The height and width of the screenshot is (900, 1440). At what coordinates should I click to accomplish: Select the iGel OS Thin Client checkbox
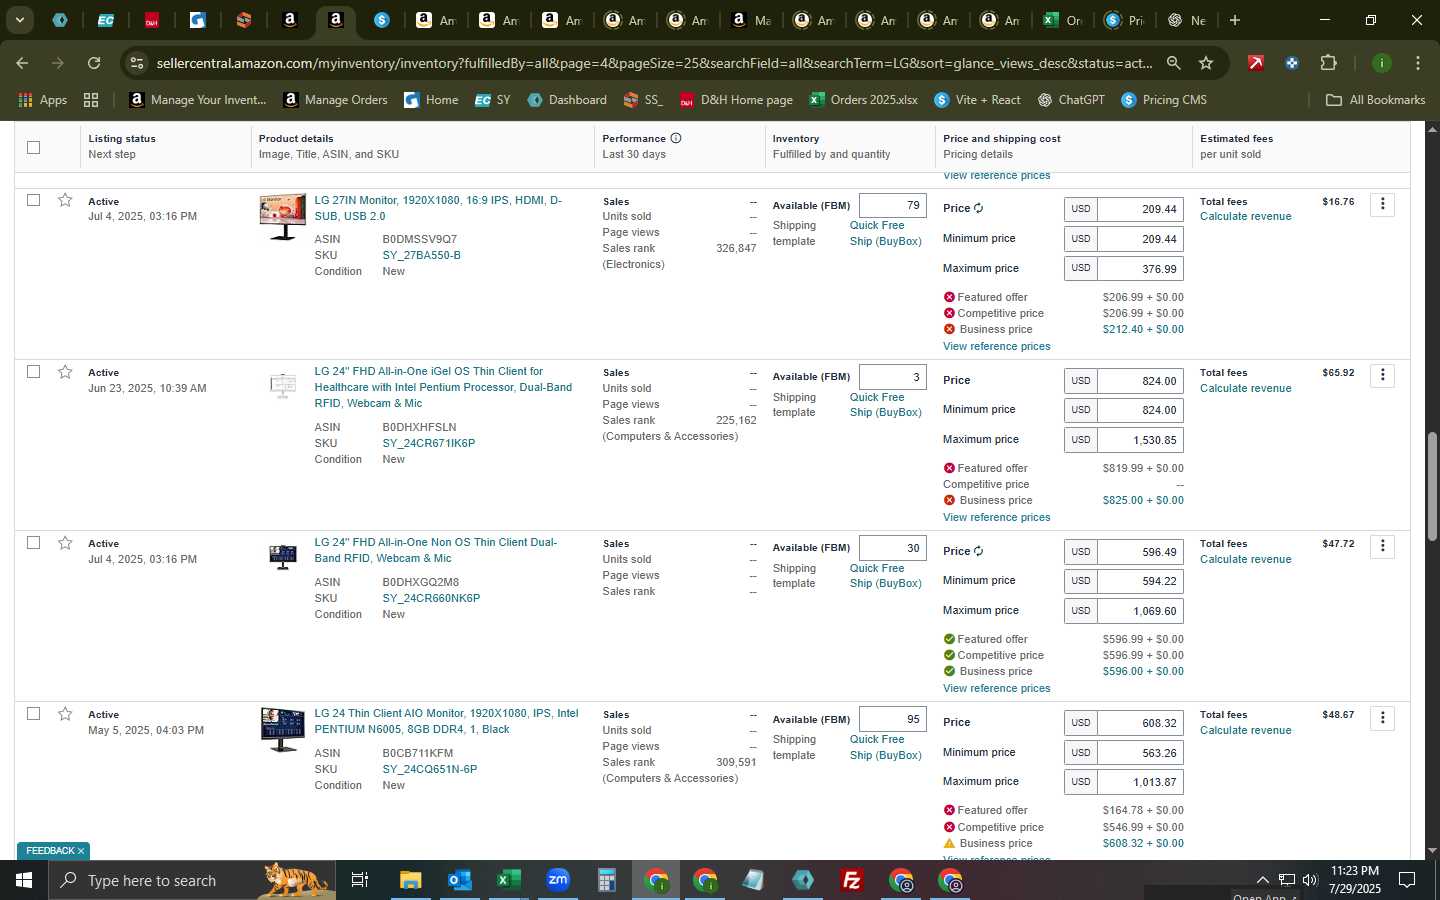(x=33, y=371)
